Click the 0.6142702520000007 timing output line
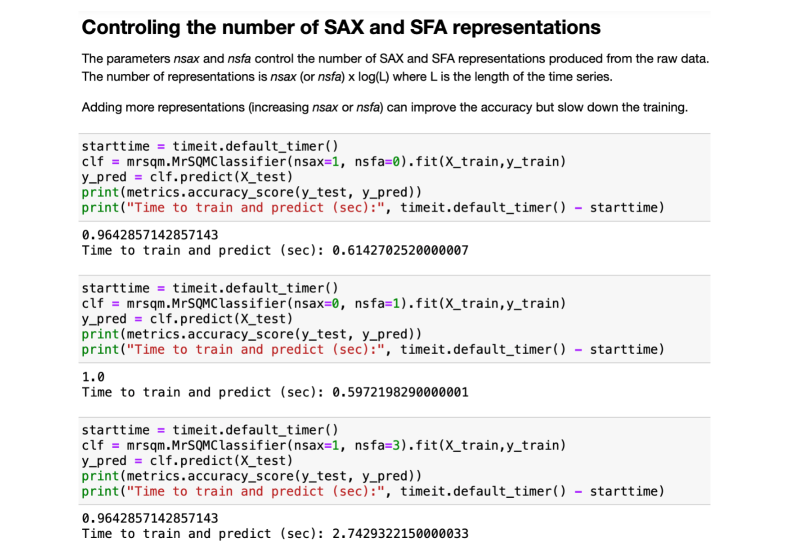 pyautogui.click(x=274, y=250)
